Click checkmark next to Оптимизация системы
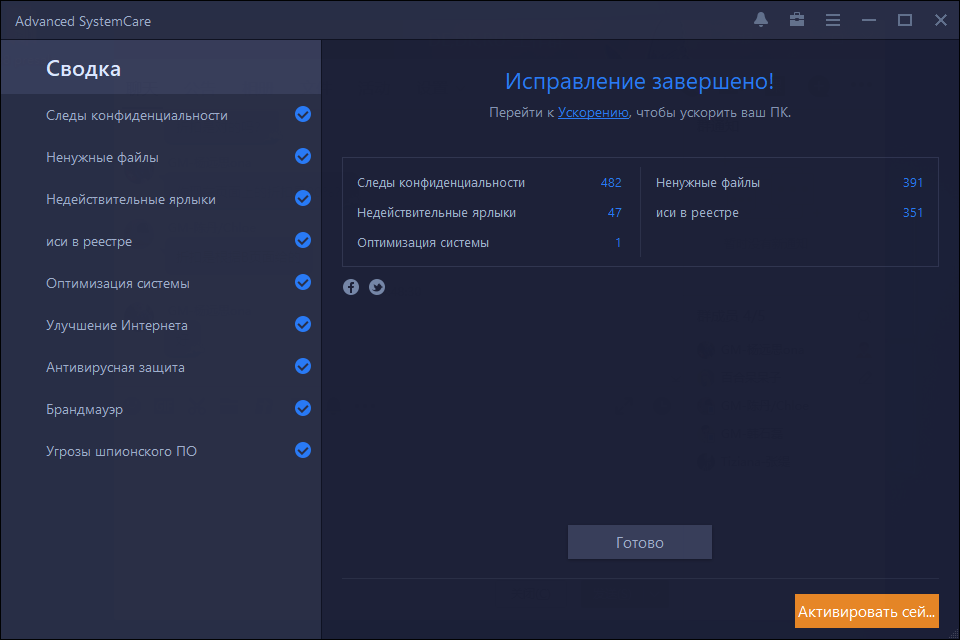Screen dimensions: 960x640 303,282
